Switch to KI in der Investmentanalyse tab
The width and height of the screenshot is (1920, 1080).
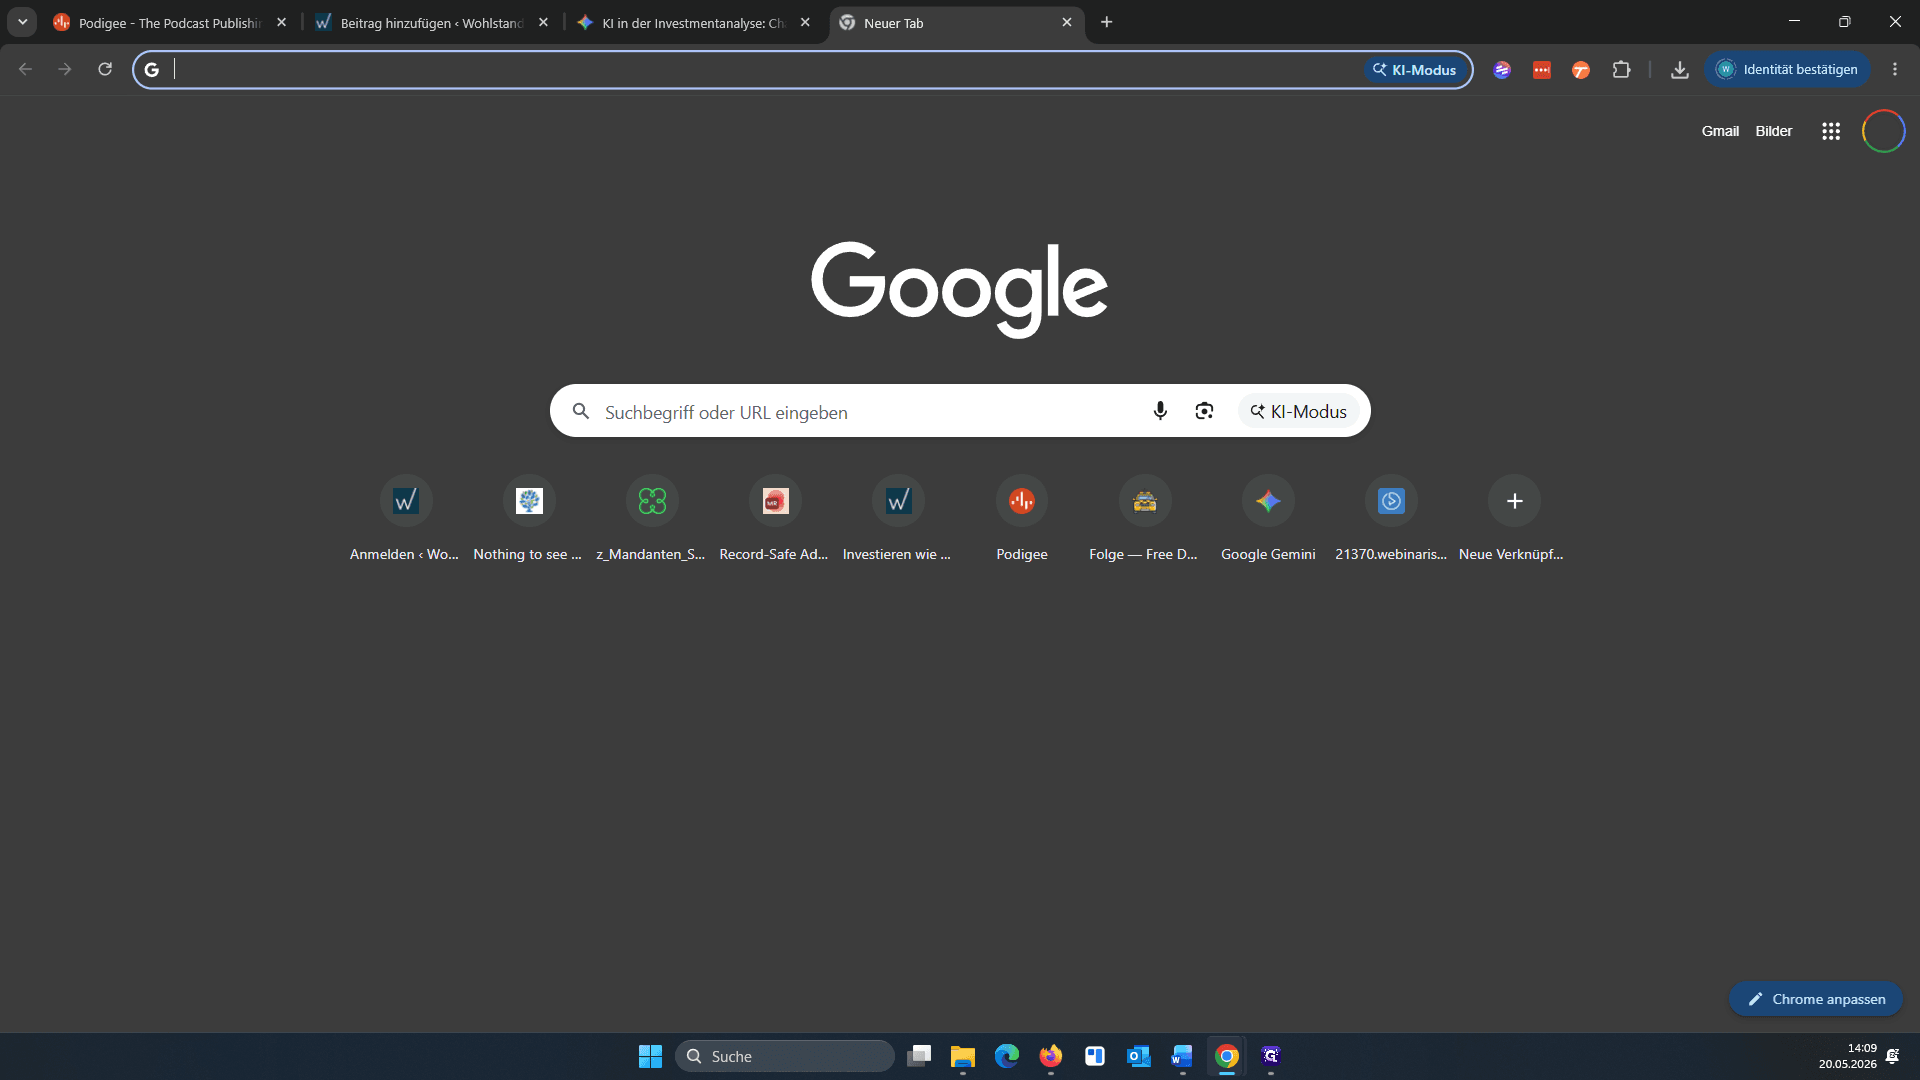click(x=694, y=22)
